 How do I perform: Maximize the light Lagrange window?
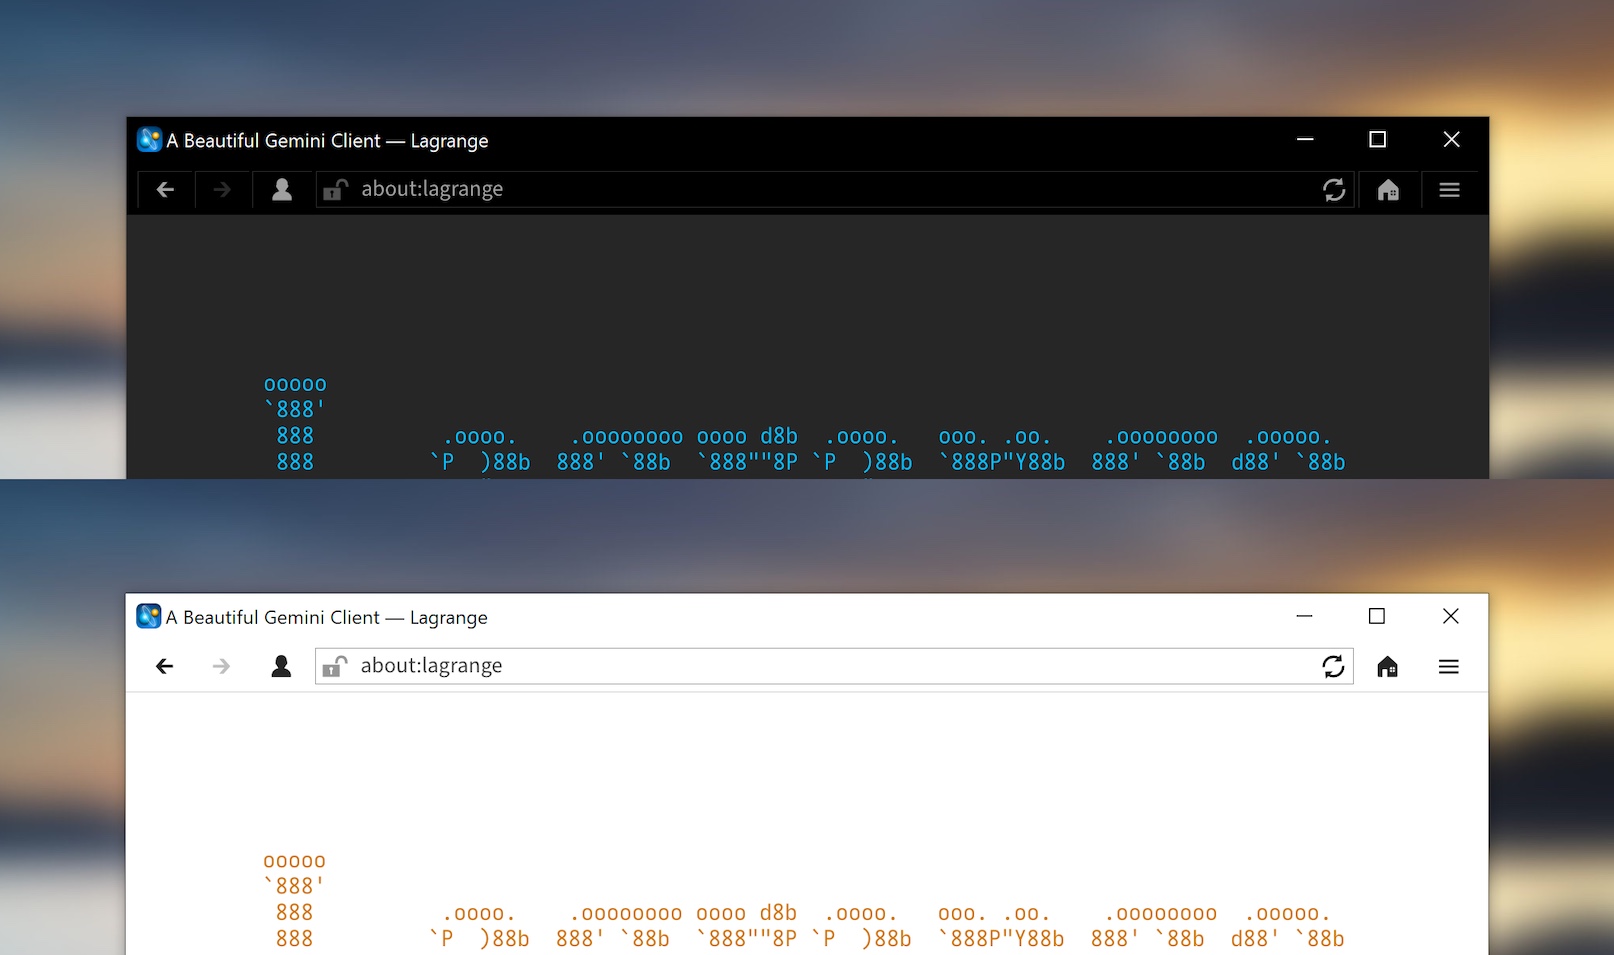tap(1376, 616)
